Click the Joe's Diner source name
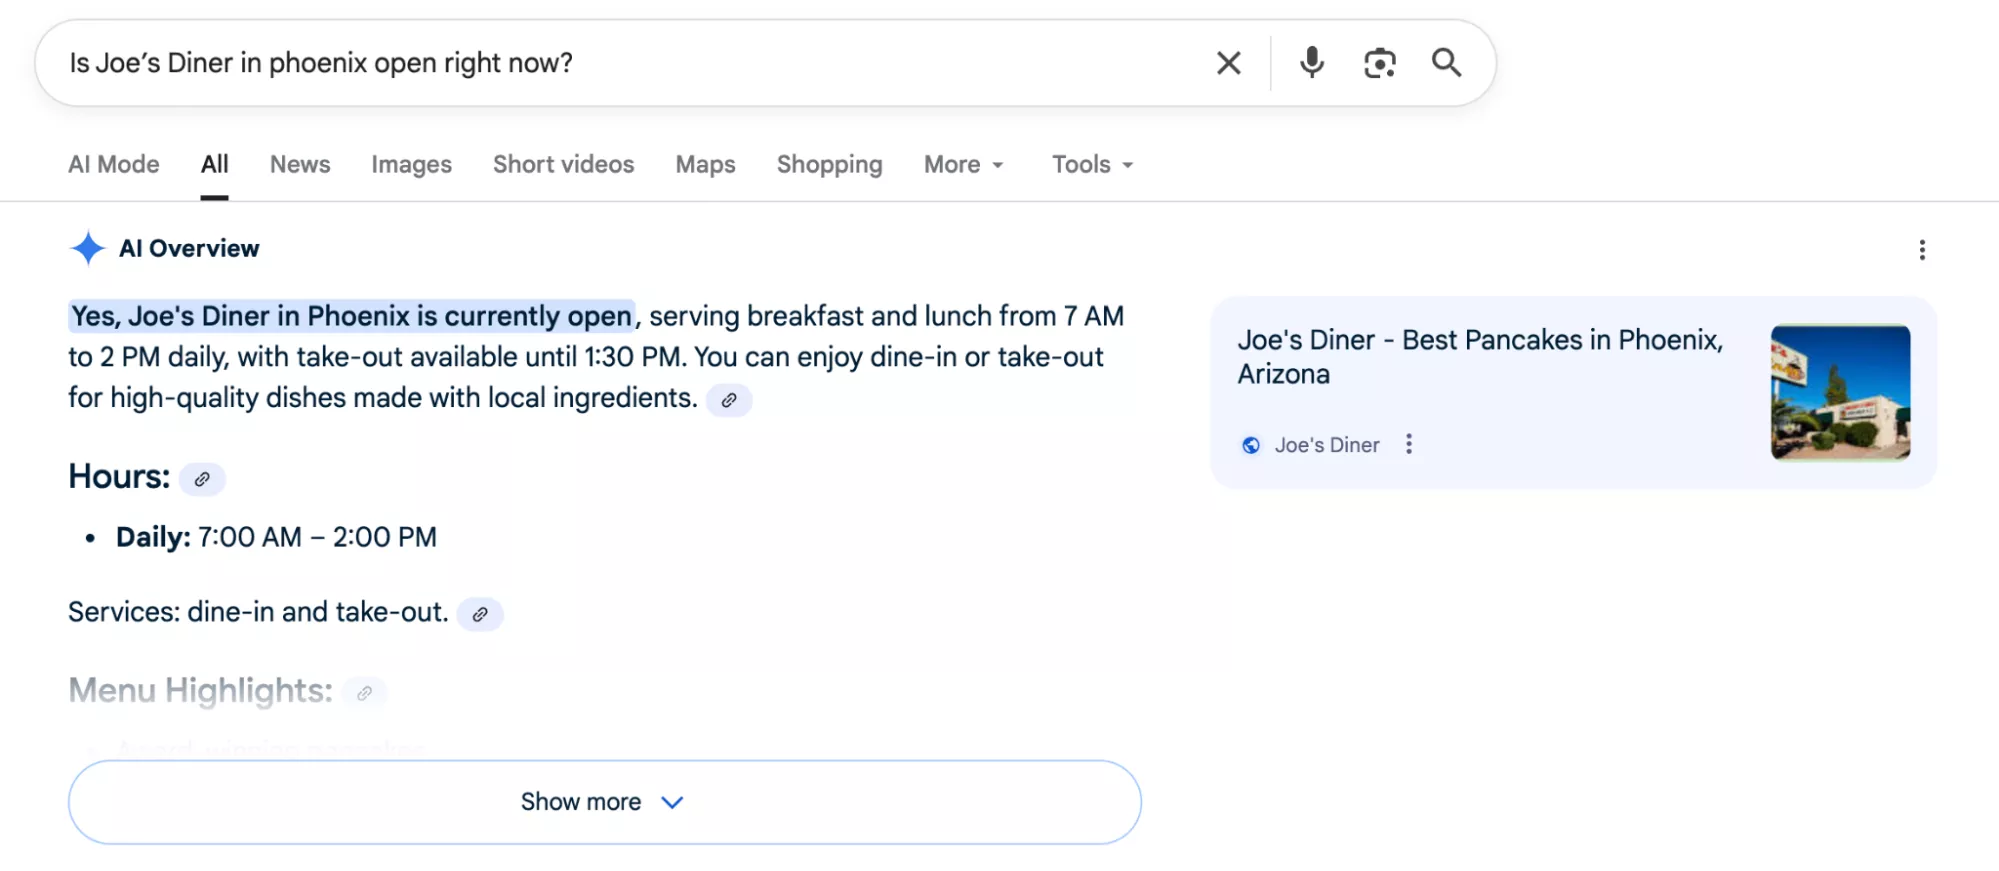Image resolution: width=1999 pixels, height=871 pixels. [x=1327, y=445]
